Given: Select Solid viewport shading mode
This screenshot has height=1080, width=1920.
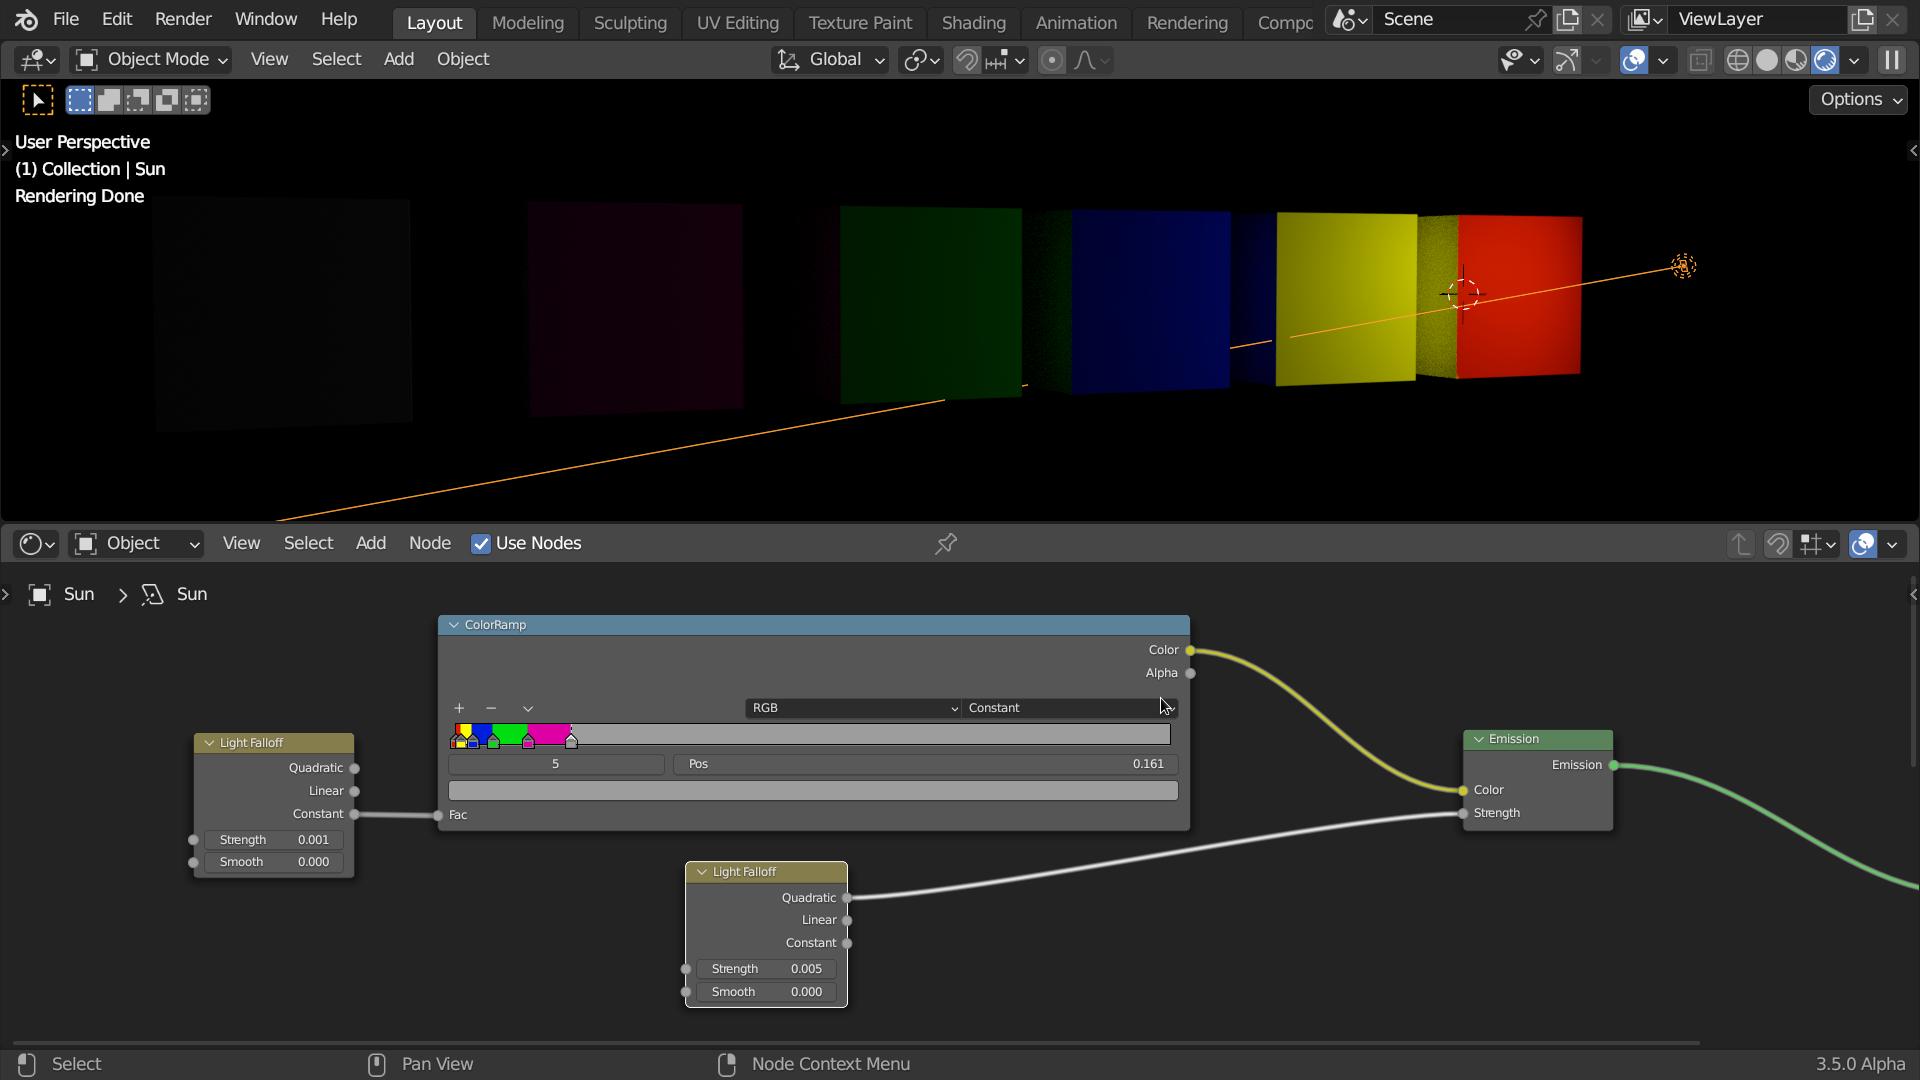Looking at the screenshot, I should point(1768,60).
